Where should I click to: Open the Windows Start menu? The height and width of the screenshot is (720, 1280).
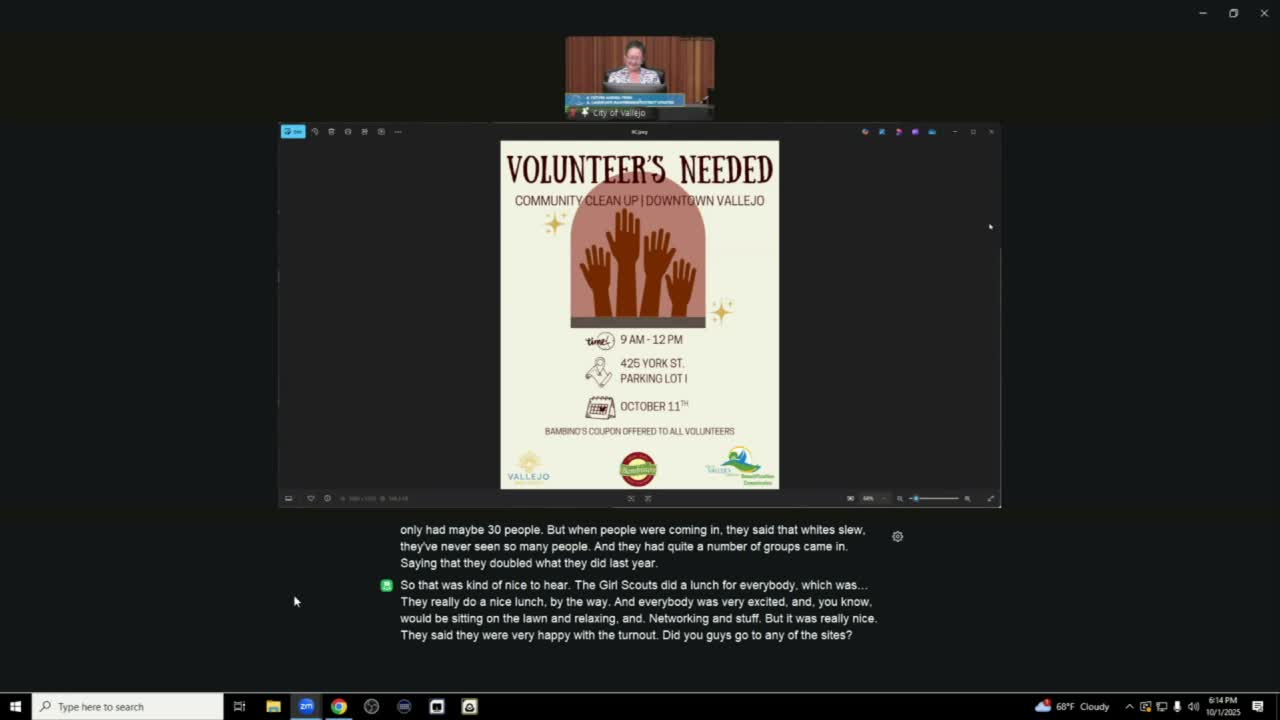pos(15,707)
